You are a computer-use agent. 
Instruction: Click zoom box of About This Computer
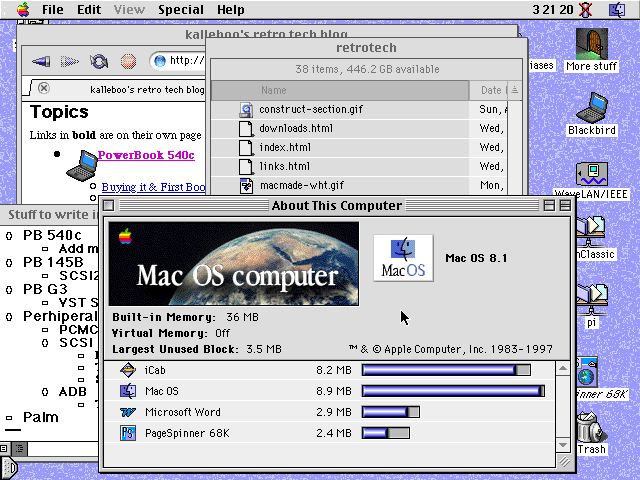point(549,205)
